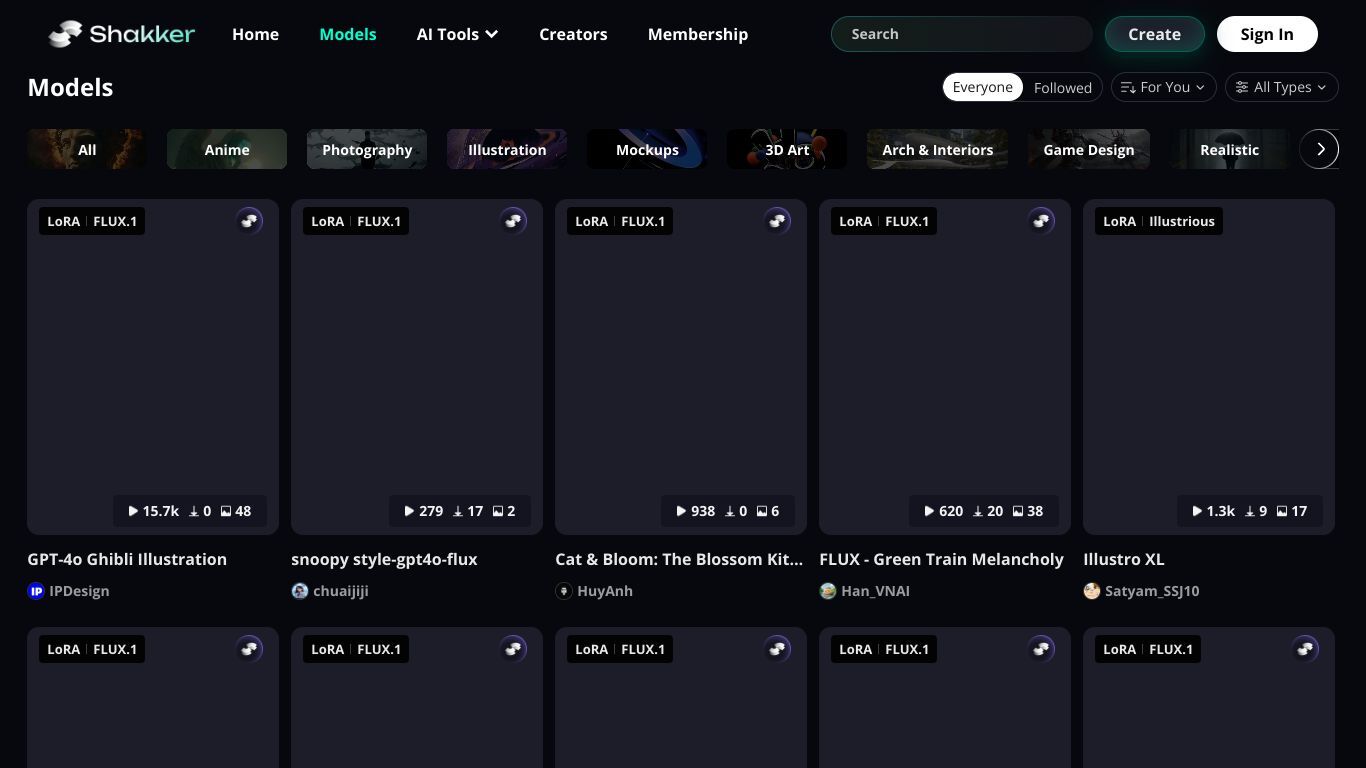
Task: Open GPT-4o Ghibli Illustration title link
Action: (x=127, y=559)
